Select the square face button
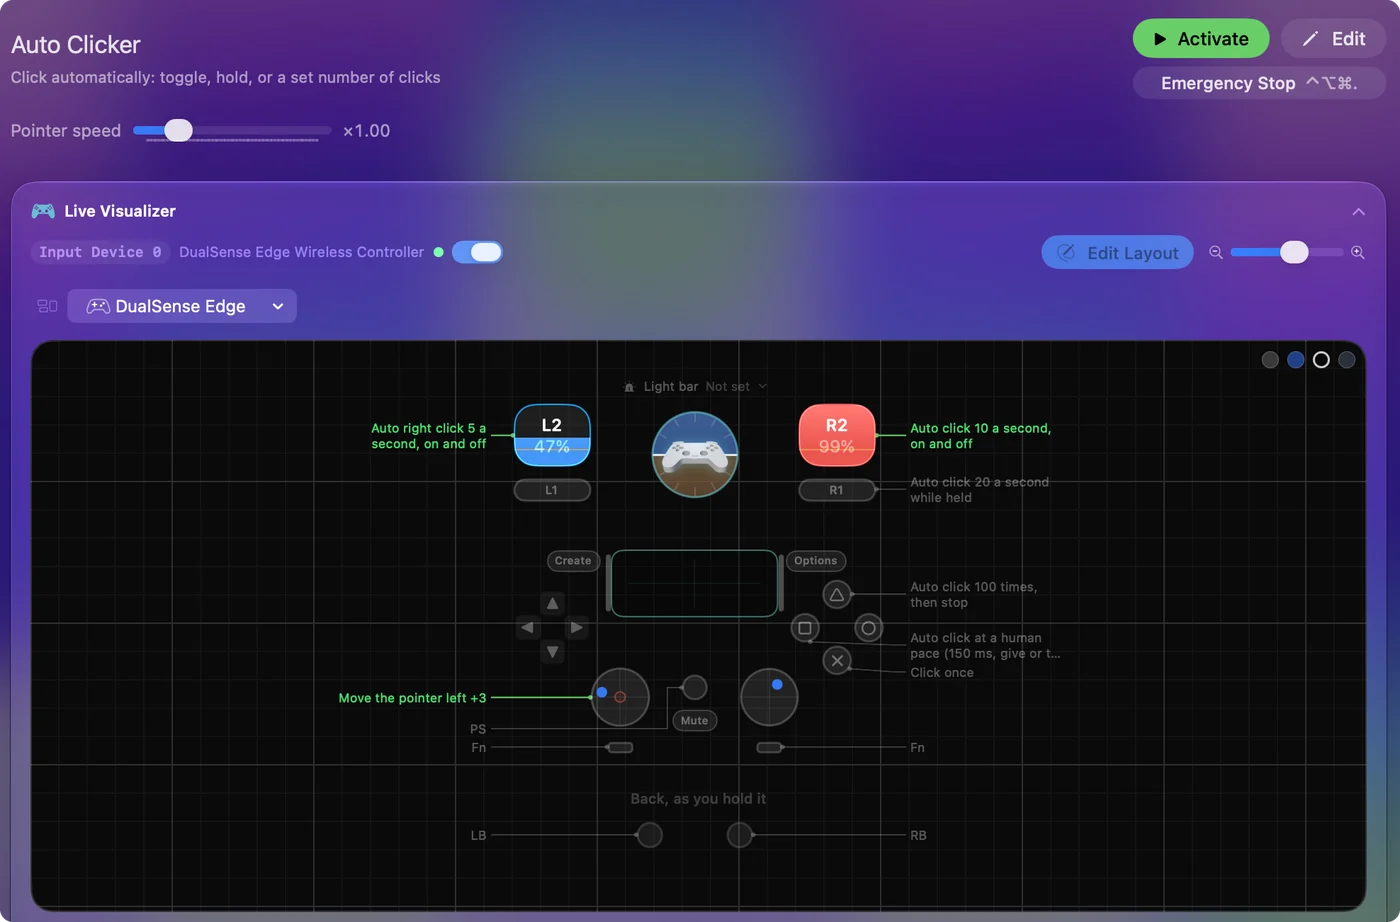 (x=805, y=628)
